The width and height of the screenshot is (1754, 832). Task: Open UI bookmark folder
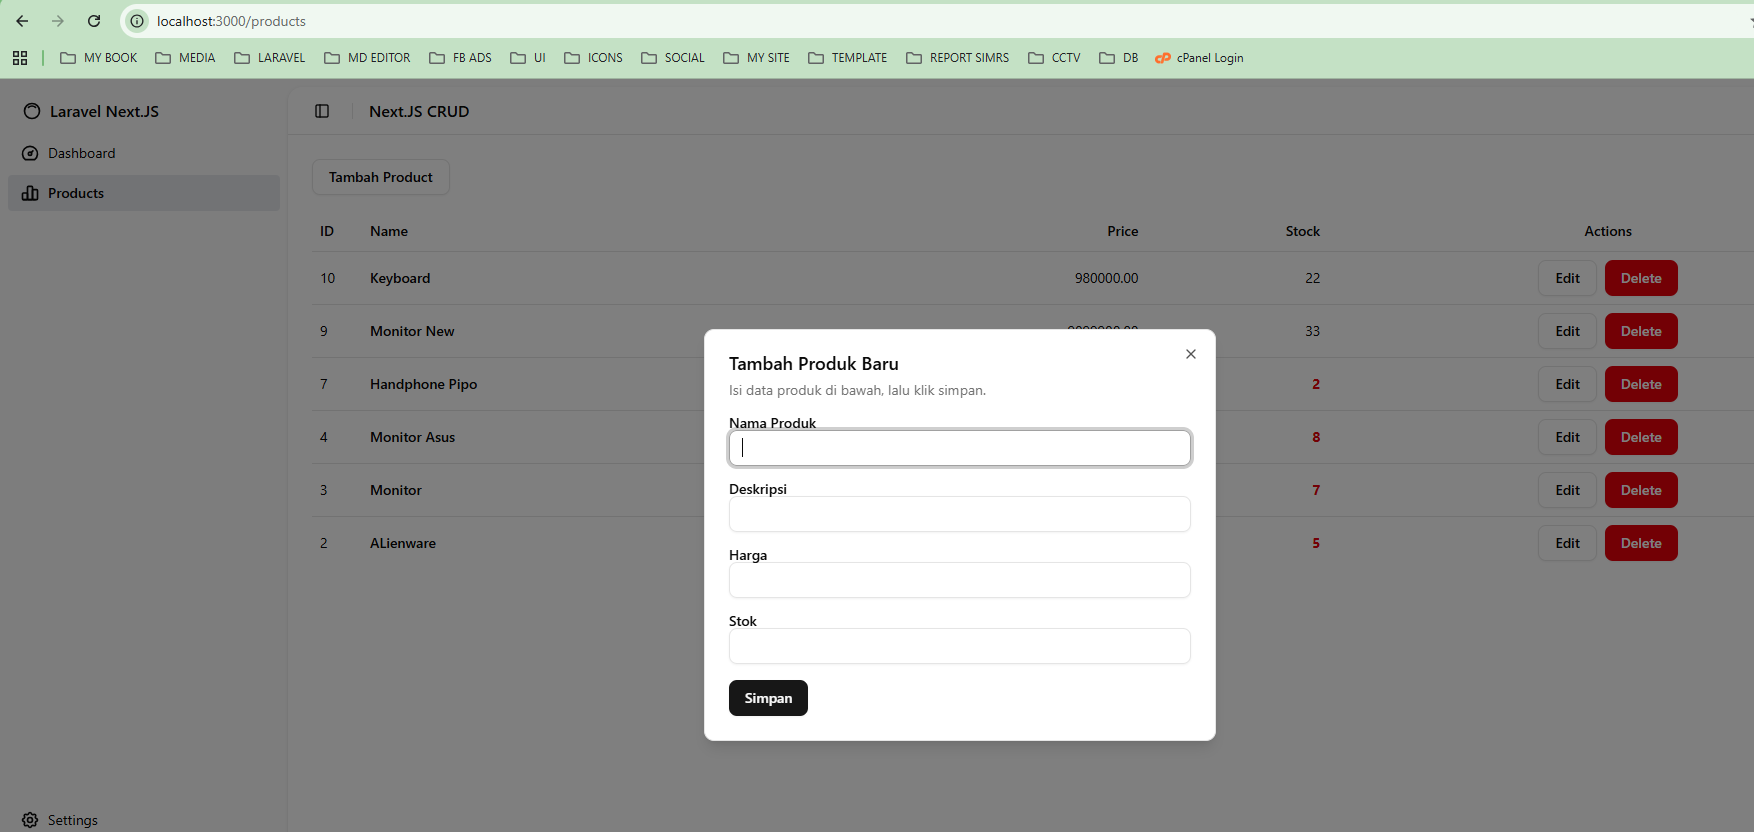pos(528,58)
